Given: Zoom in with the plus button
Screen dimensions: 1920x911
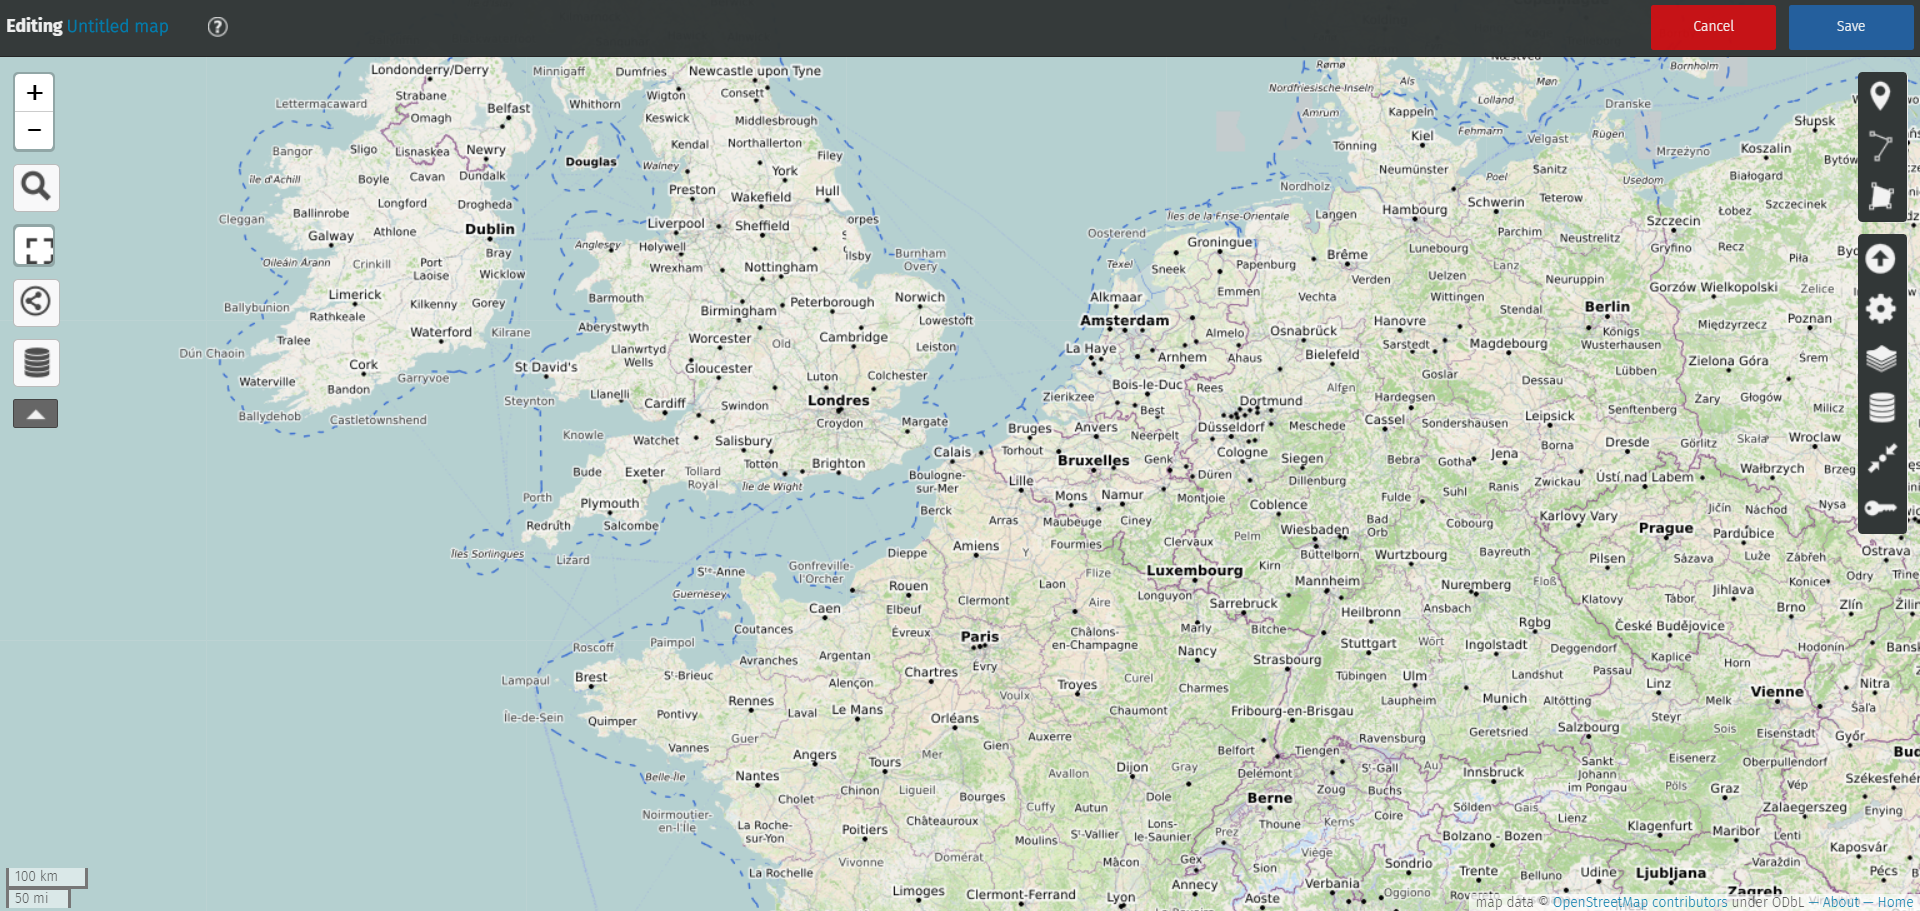Looking at the screenshot, I should tap(34, 93).
